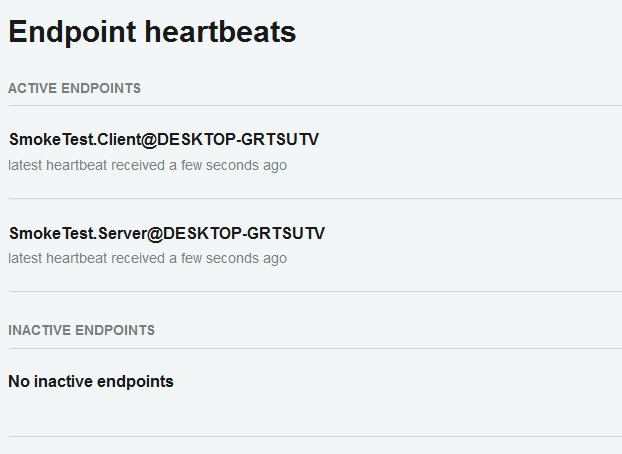Click the DESKTOP-GRTSUTV host in the Client endpoint name
Image resolution: width=622 pixels, height=454 pixels.
tap(238, 139)
